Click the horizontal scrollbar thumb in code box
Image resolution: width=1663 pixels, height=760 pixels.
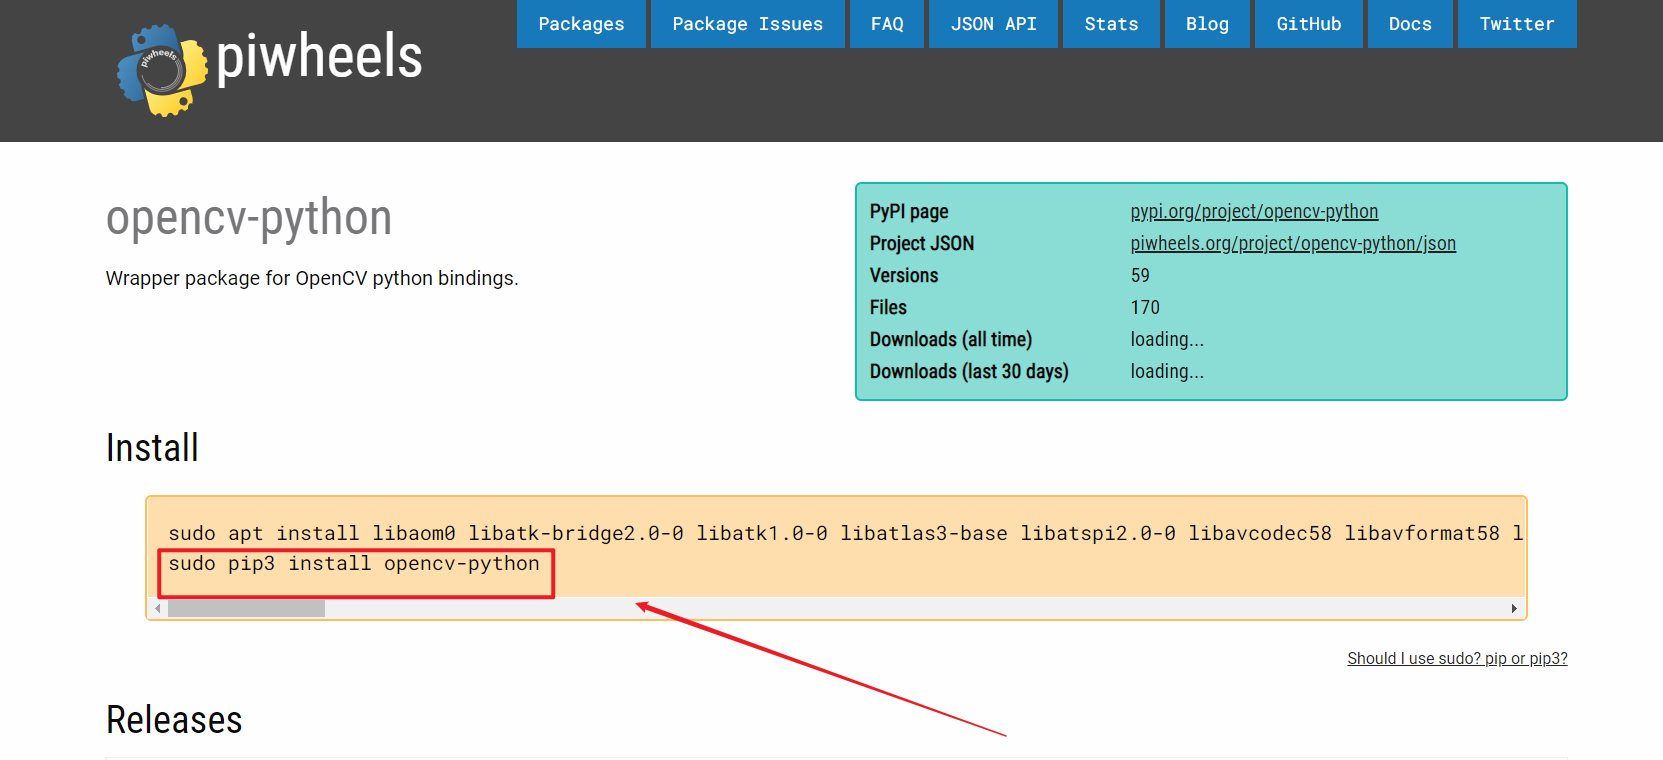(x=246, y=608)
